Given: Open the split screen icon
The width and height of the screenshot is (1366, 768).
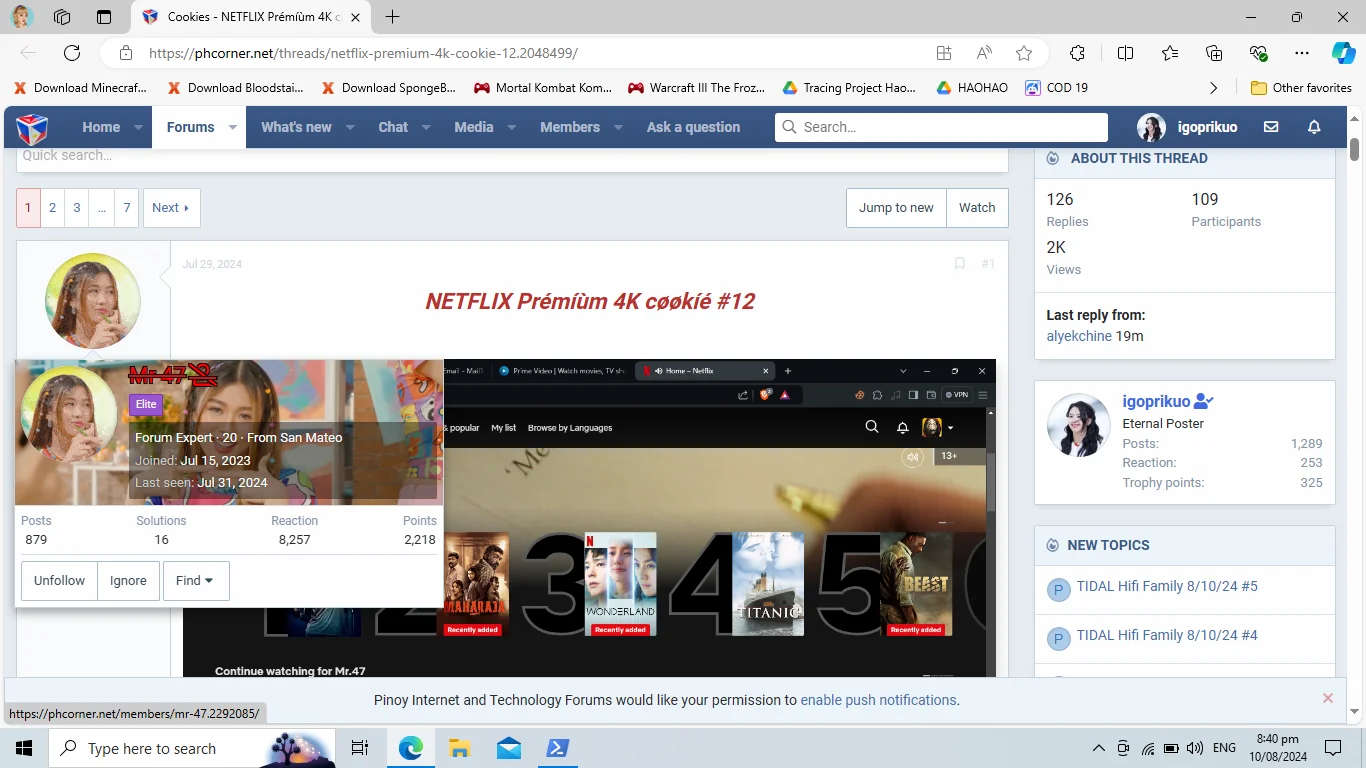Looking at the screenshot, I should click(x=1125, y=53).
